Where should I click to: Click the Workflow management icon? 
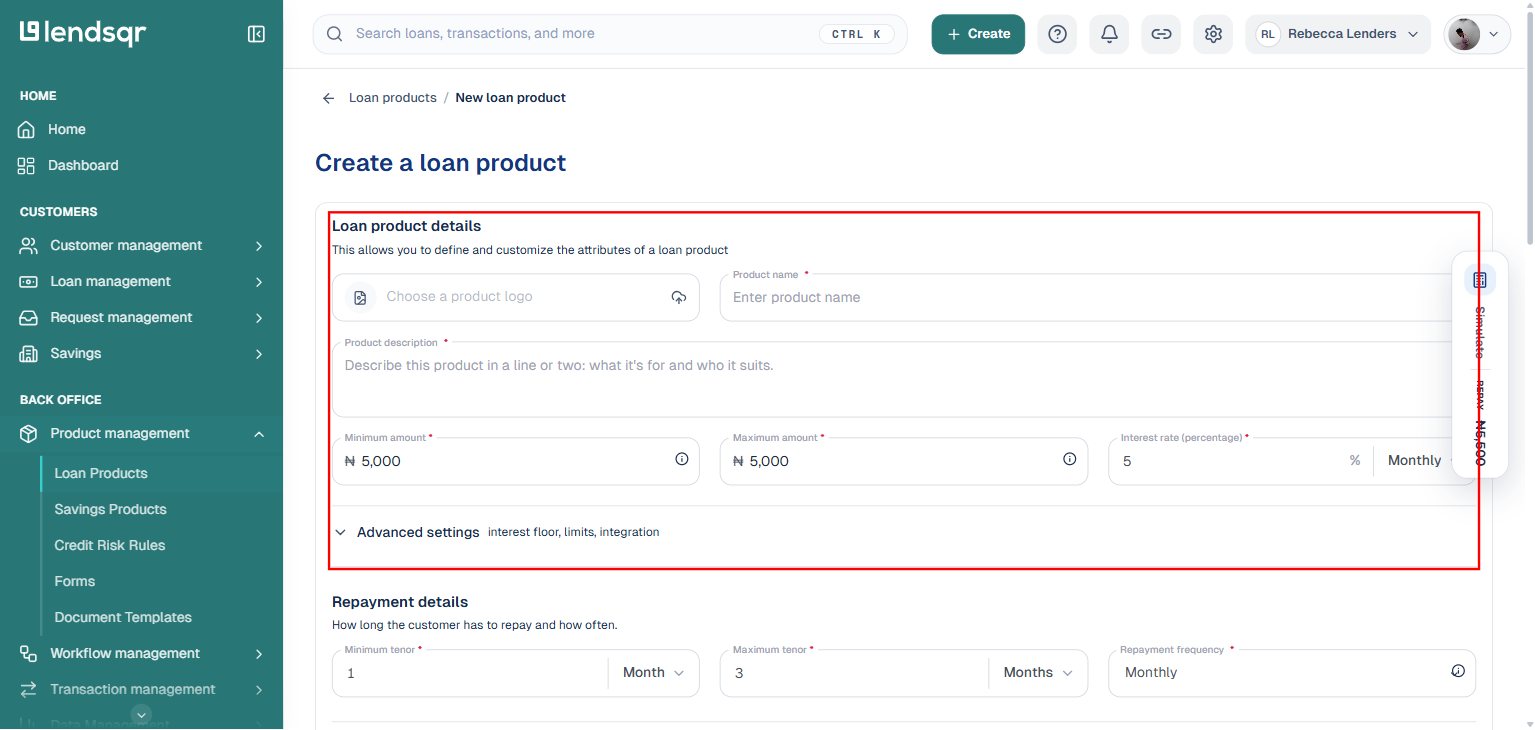click(x=29, y=654)
